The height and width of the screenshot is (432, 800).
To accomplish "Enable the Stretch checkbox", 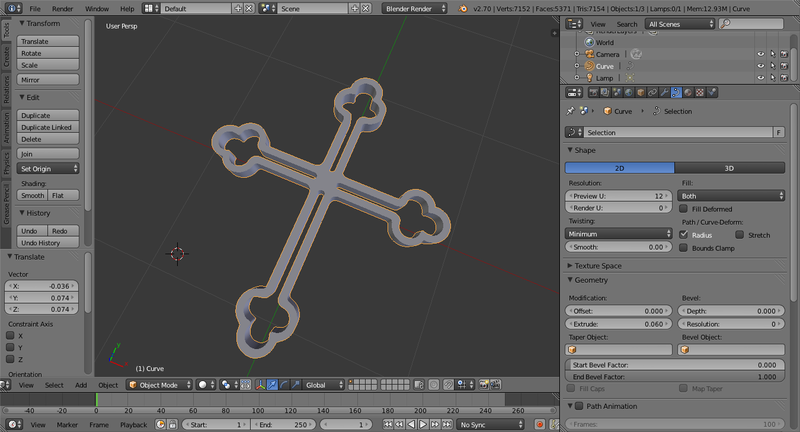I will pyautogui.click(x=740, y=235).
